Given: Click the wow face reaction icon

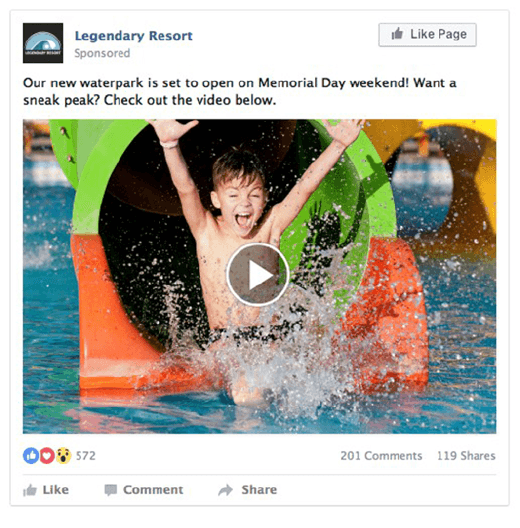Looking at the screenshot, I should 63,456.
